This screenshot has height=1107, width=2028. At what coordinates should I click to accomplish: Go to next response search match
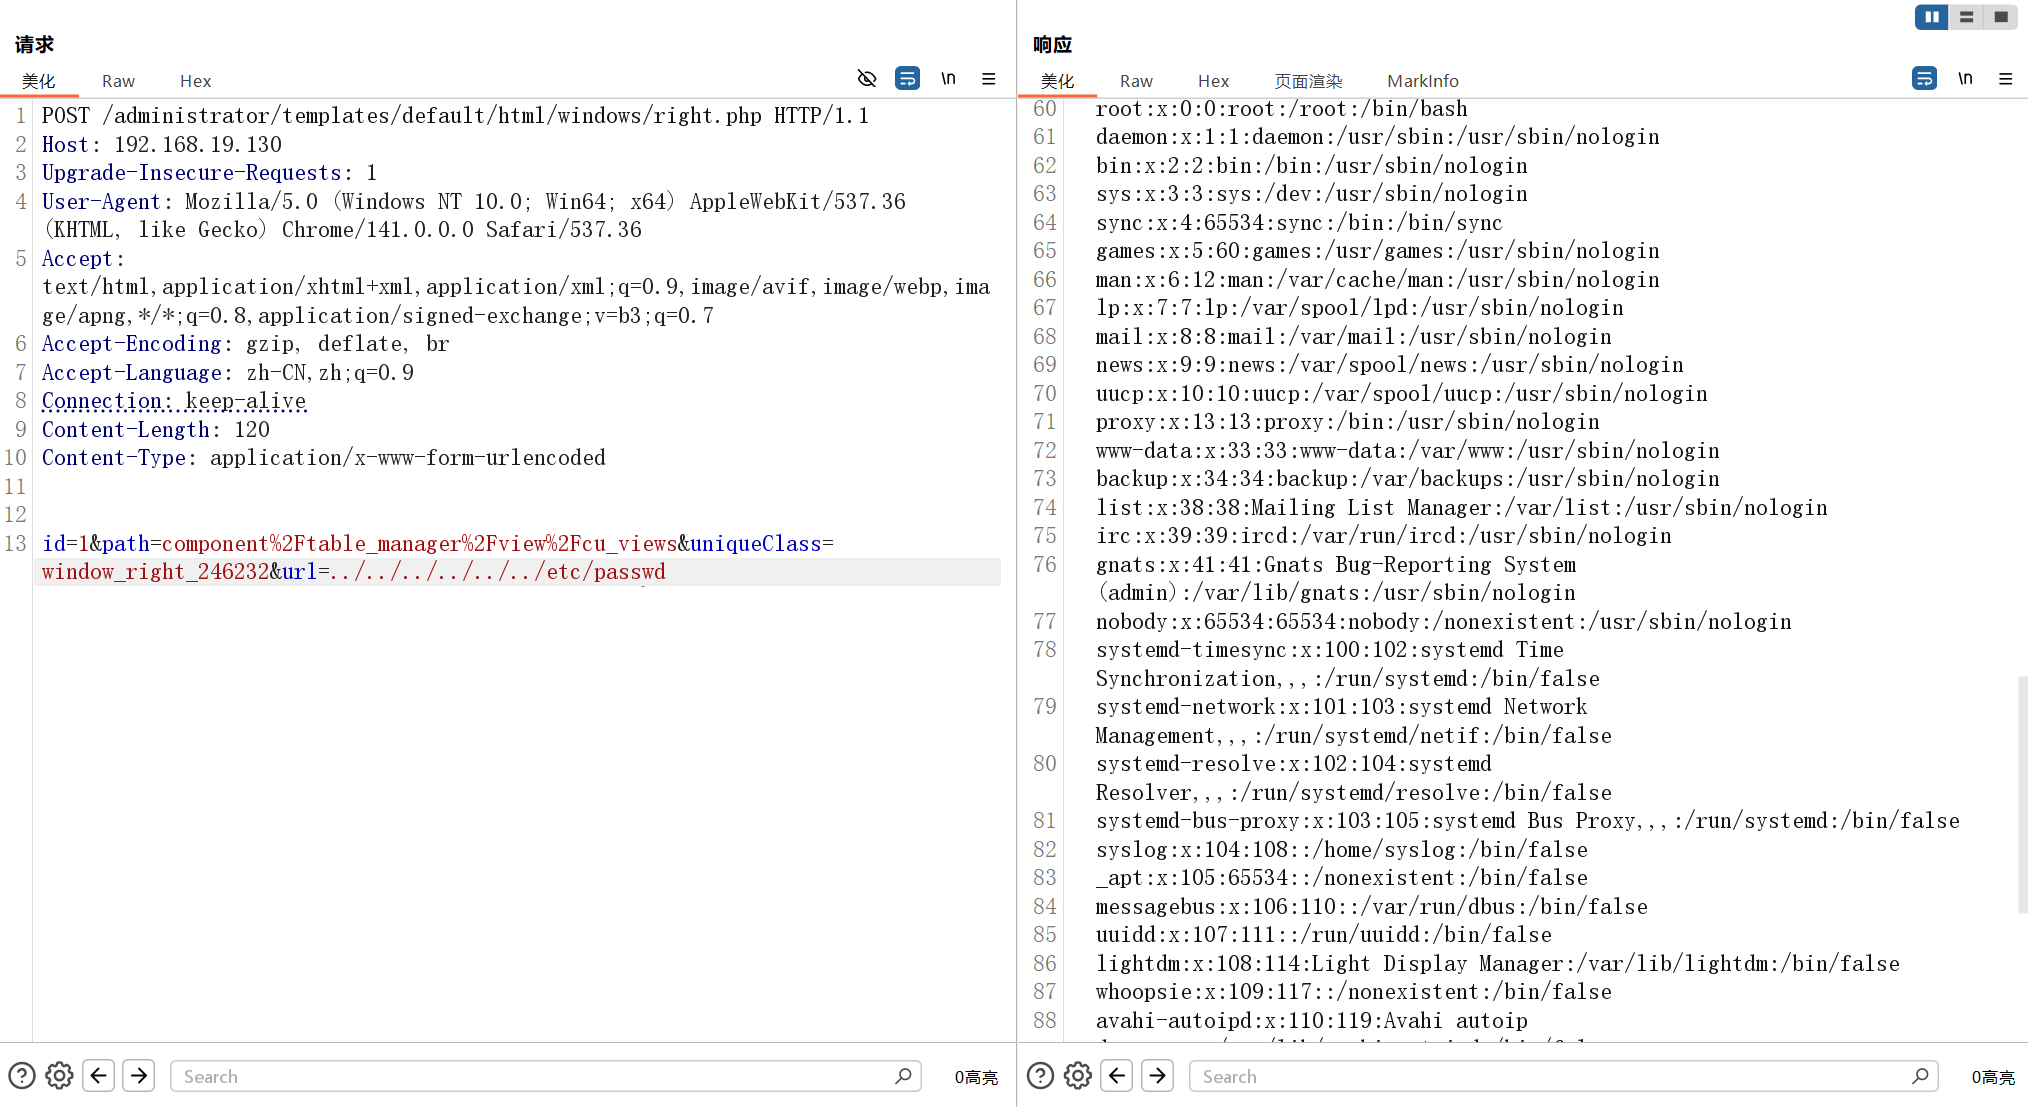click(1157, 1076)
